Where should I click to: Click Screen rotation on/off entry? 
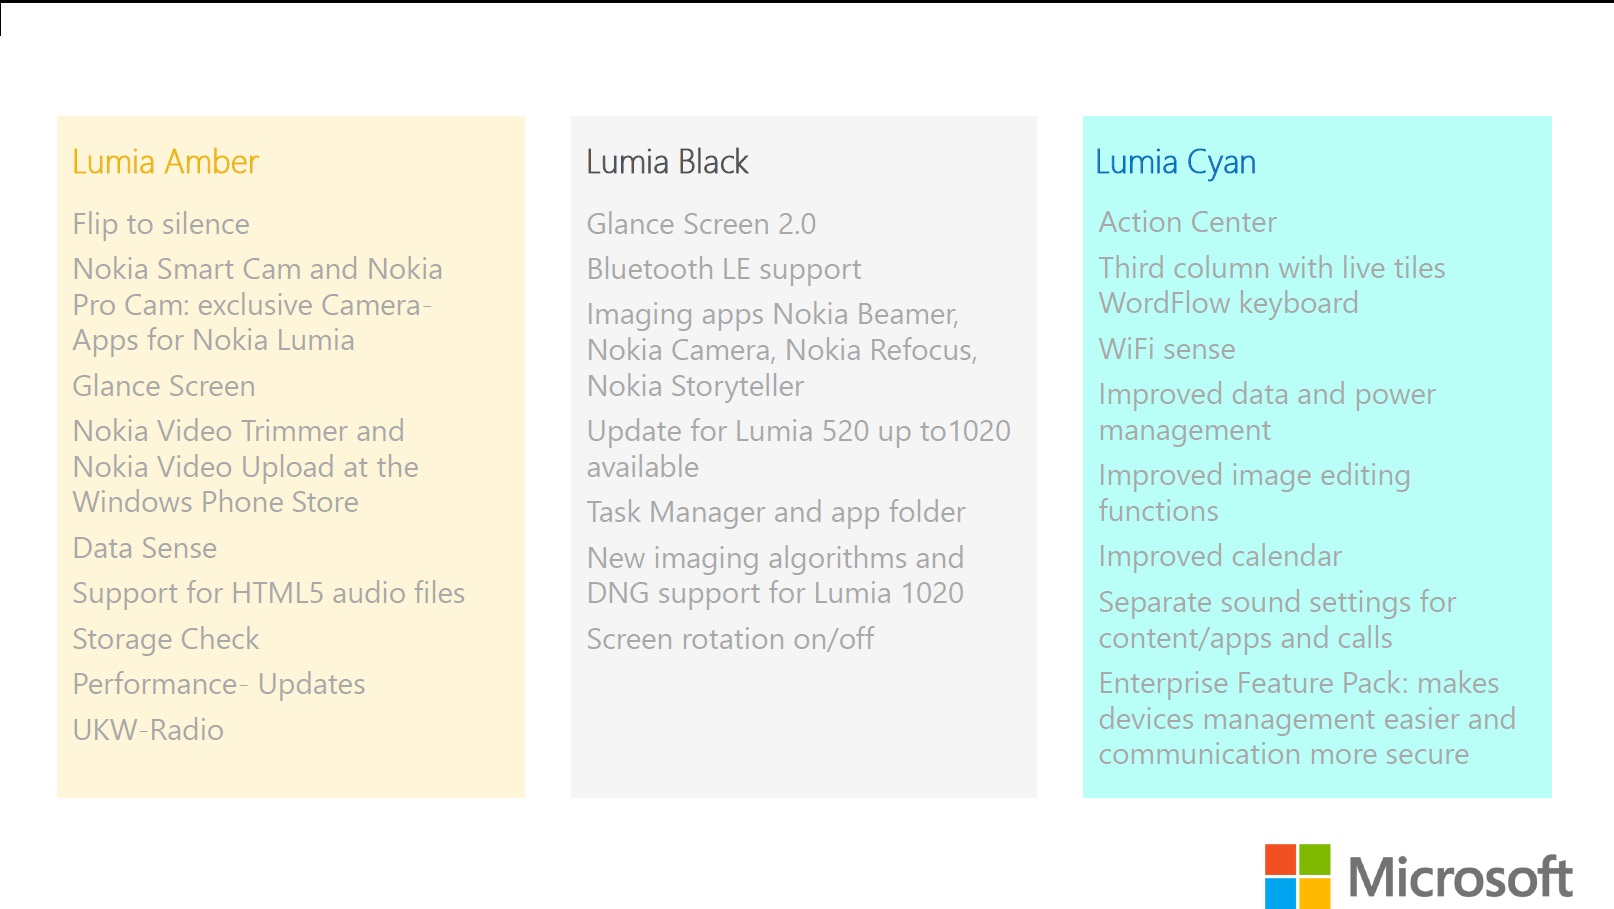pos(730,639)
